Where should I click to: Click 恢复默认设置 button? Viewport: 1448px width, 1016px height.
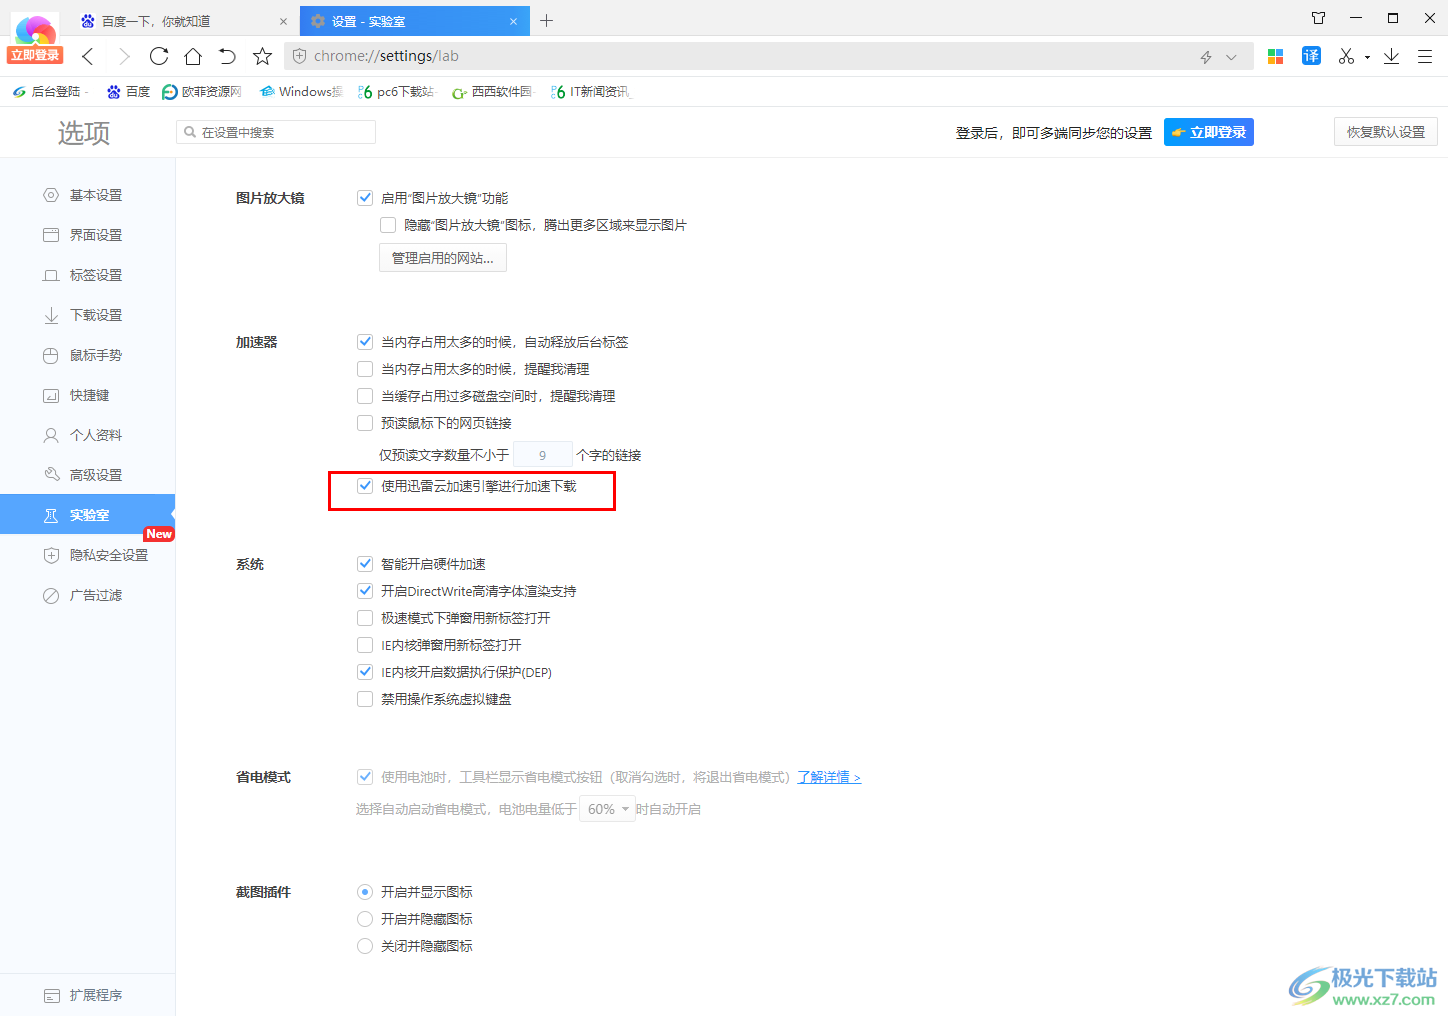pyautogui.click(x=1385, y=132)
